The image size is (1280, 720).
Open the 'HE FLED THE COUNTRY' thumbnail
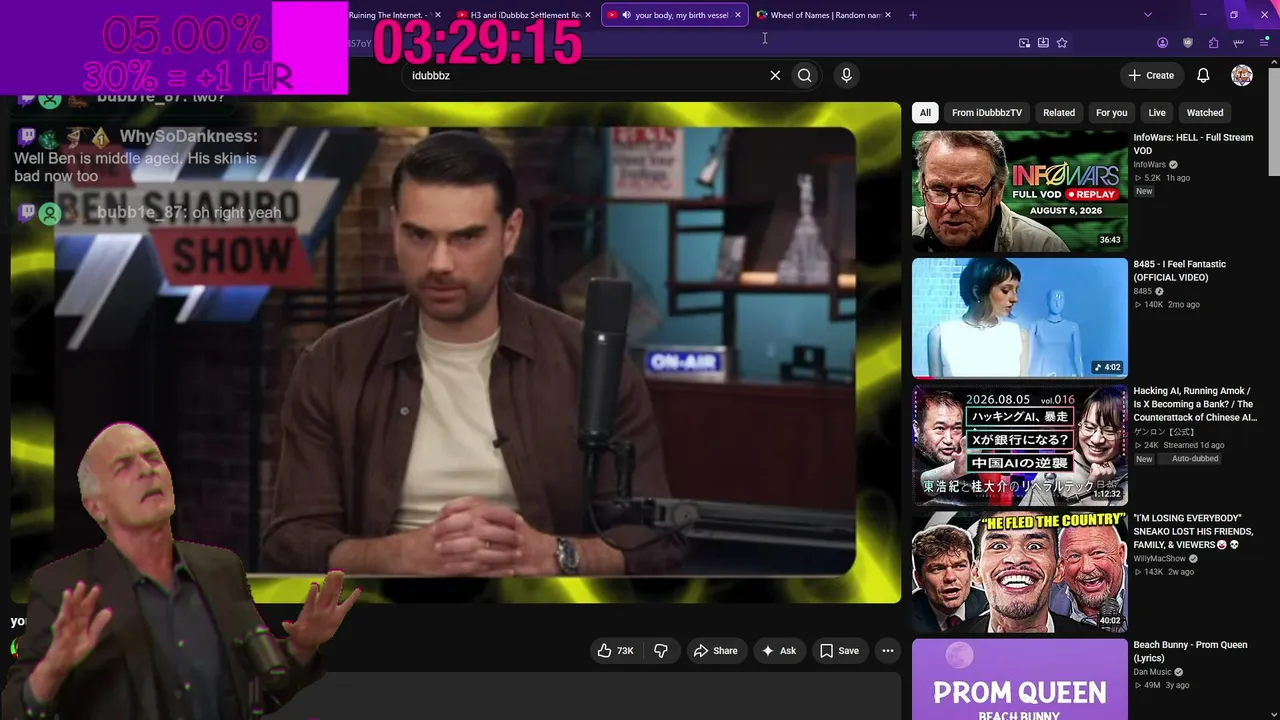[x=1020, y=572]
